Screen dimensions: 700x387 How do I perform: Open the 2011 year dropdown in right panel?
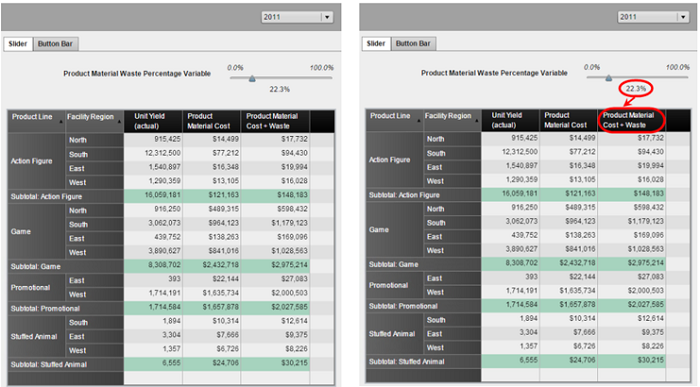[683, 17]
